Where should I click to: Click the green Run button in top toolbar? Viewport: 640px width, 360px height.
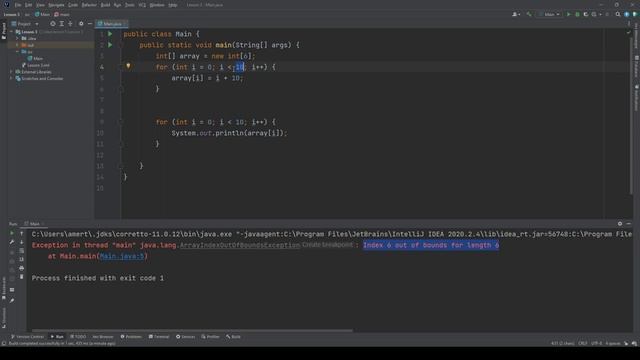[568, 14]
